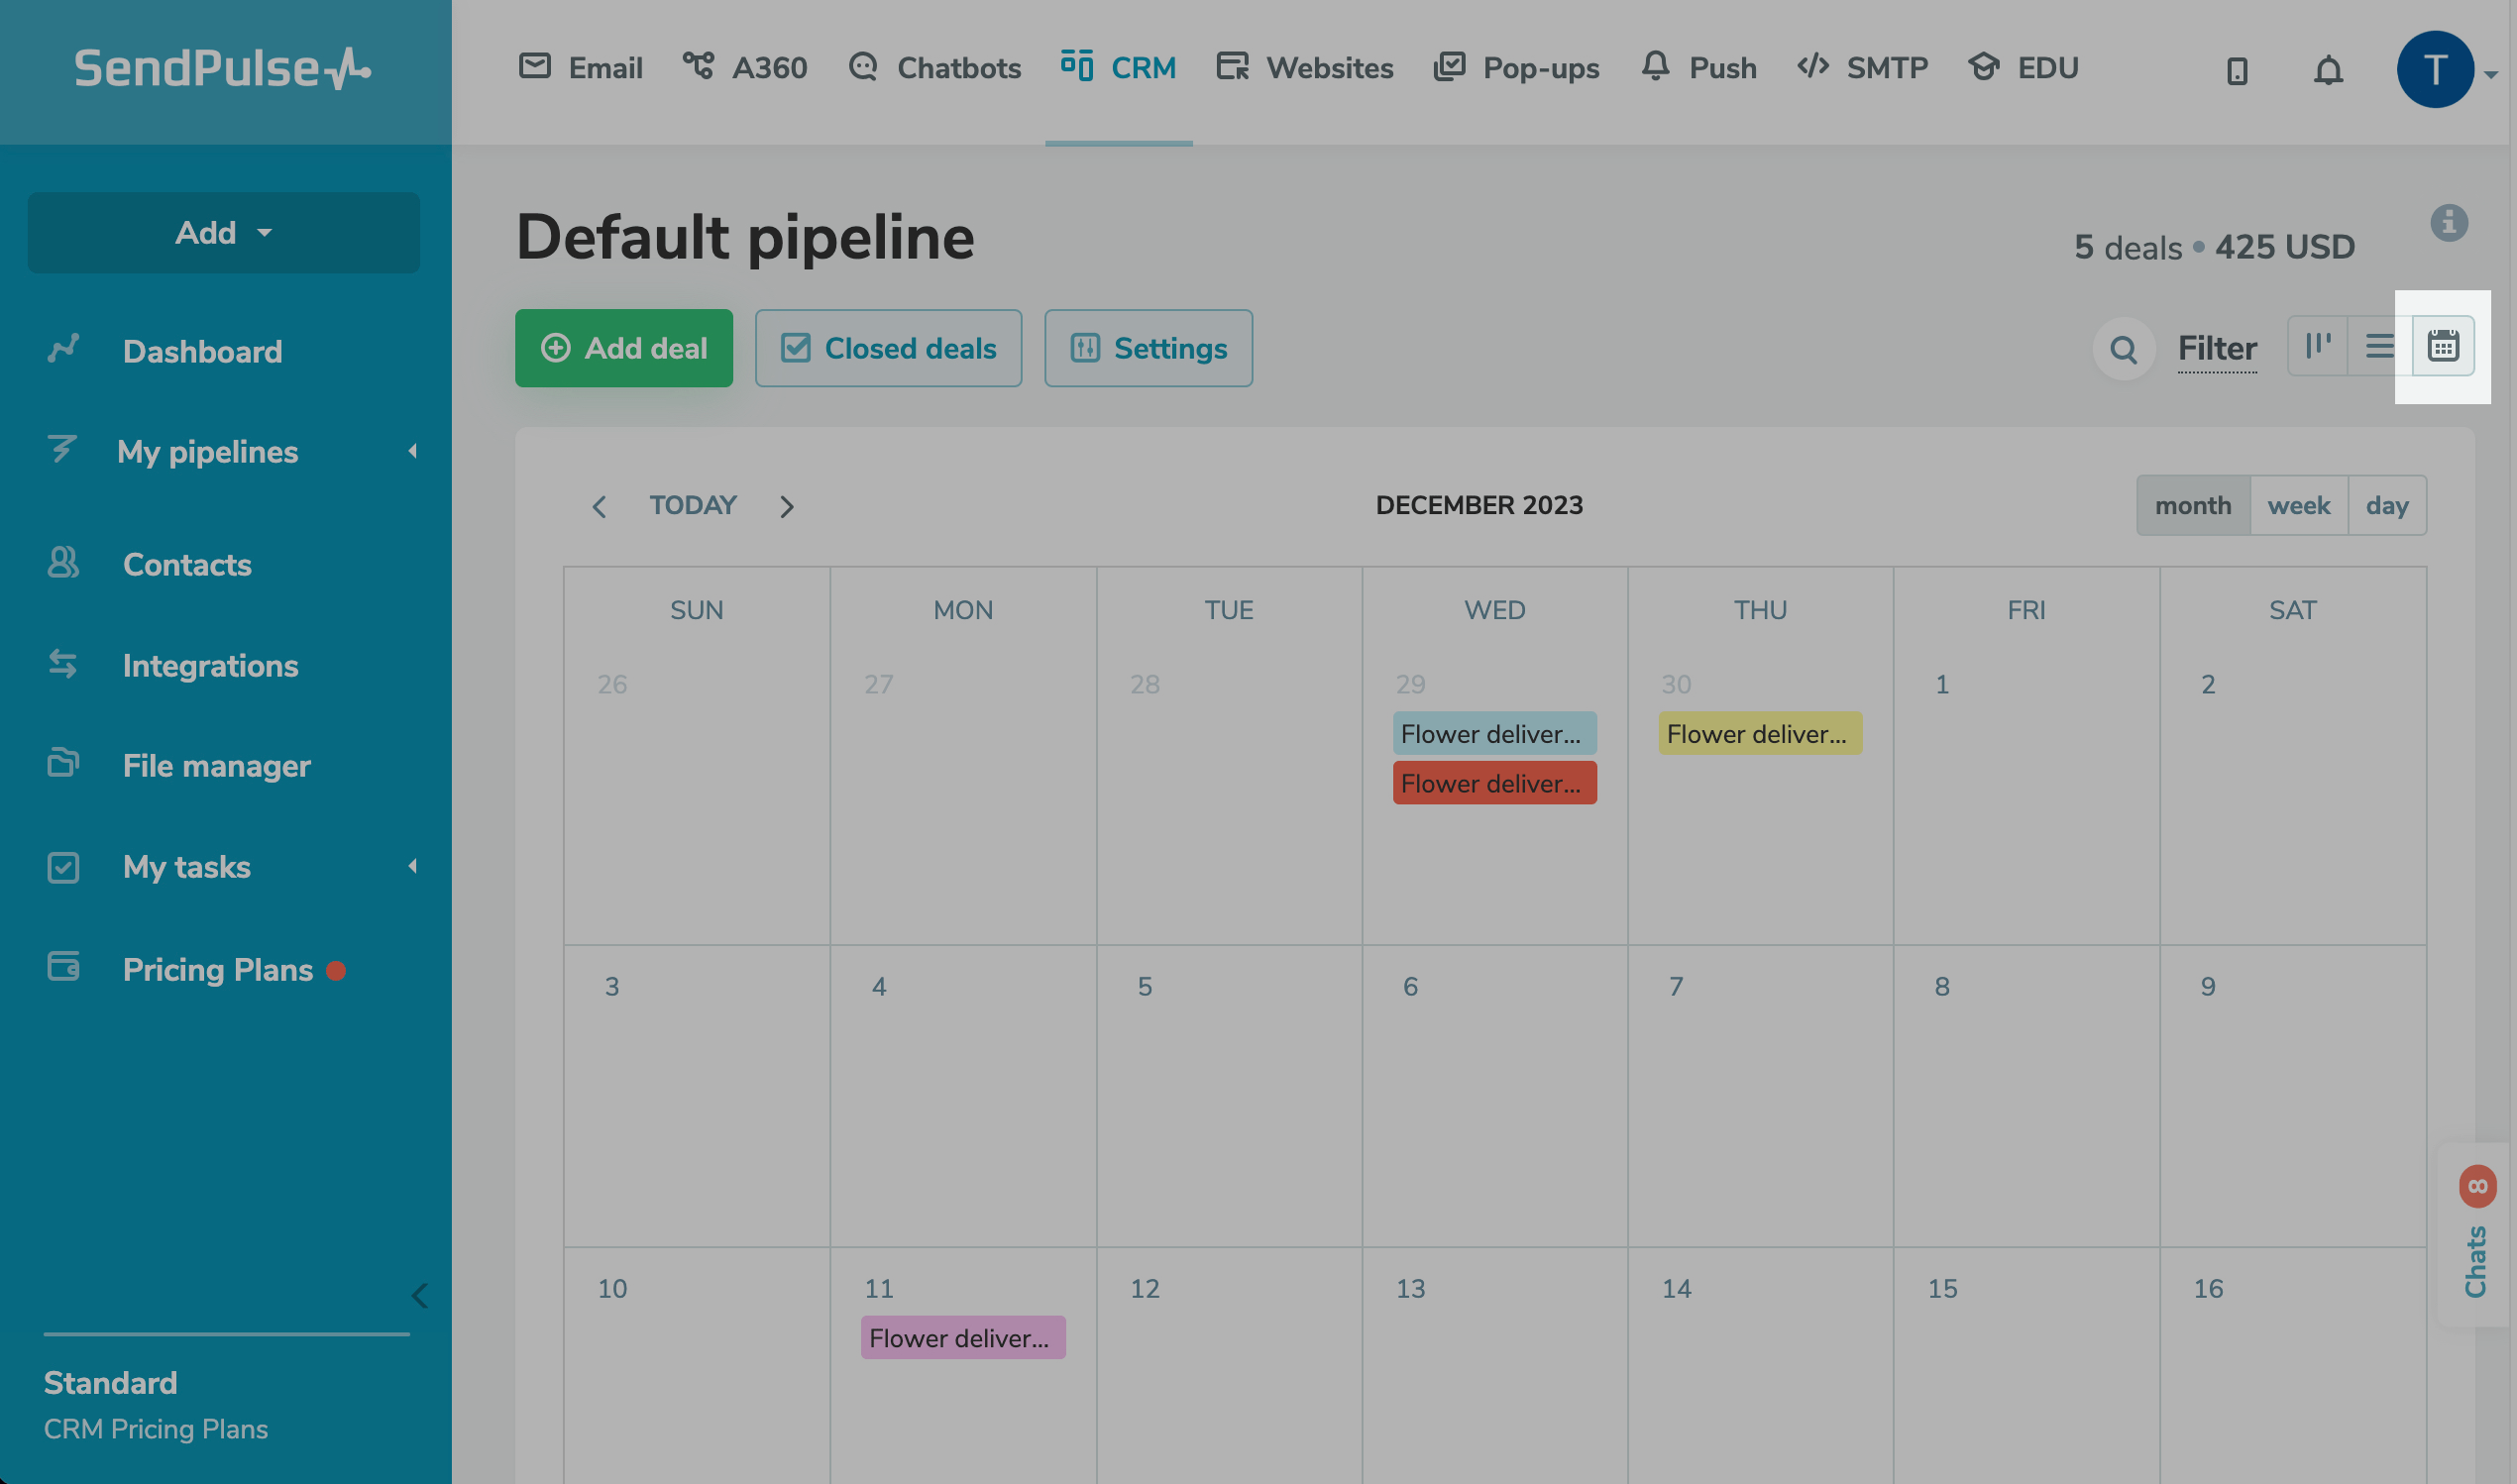Open the pipeline info icon
2517x1484 pixels.
point(2448,222)
